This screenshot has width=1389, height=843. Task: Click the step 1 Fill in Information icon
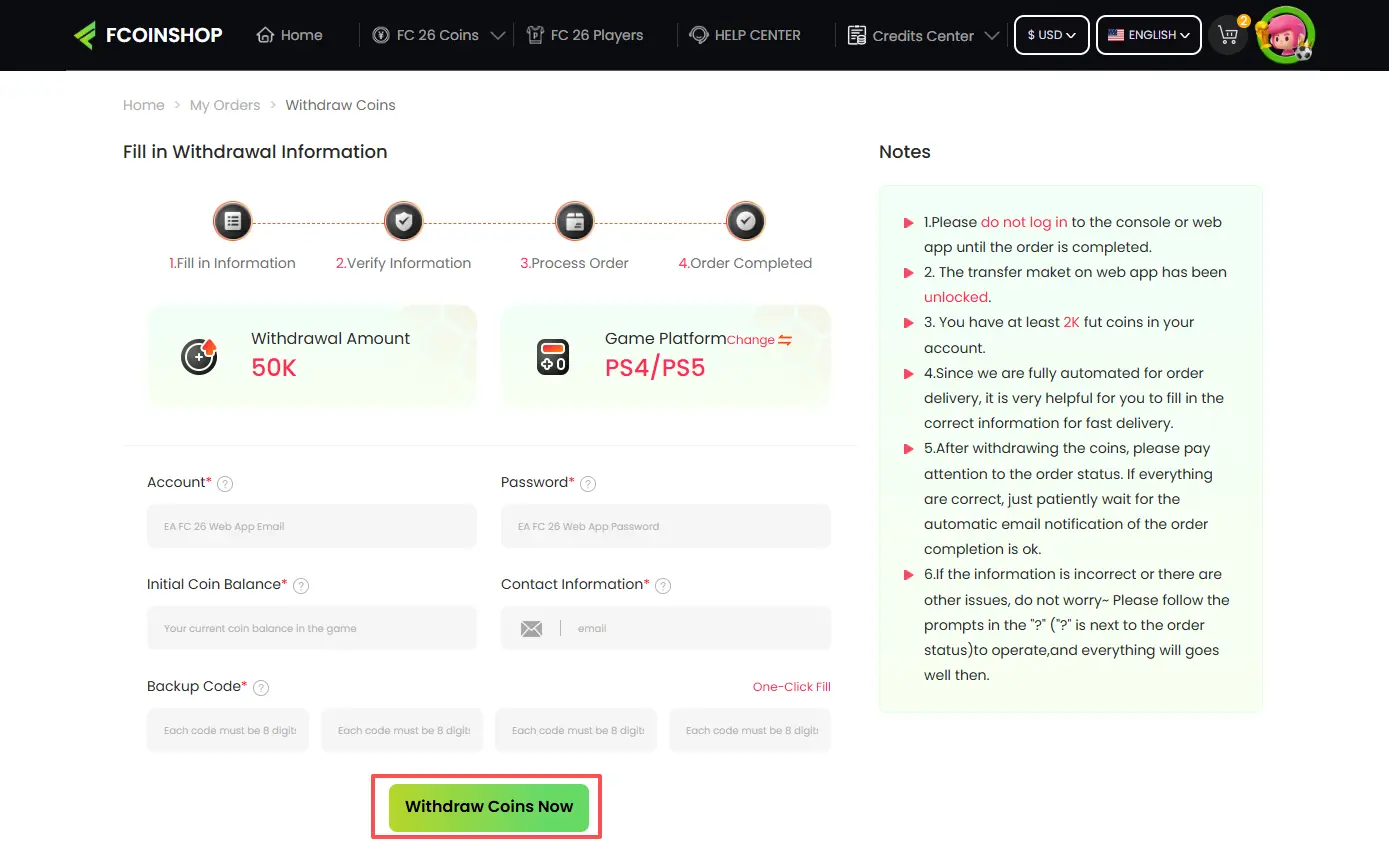(232, 221)
